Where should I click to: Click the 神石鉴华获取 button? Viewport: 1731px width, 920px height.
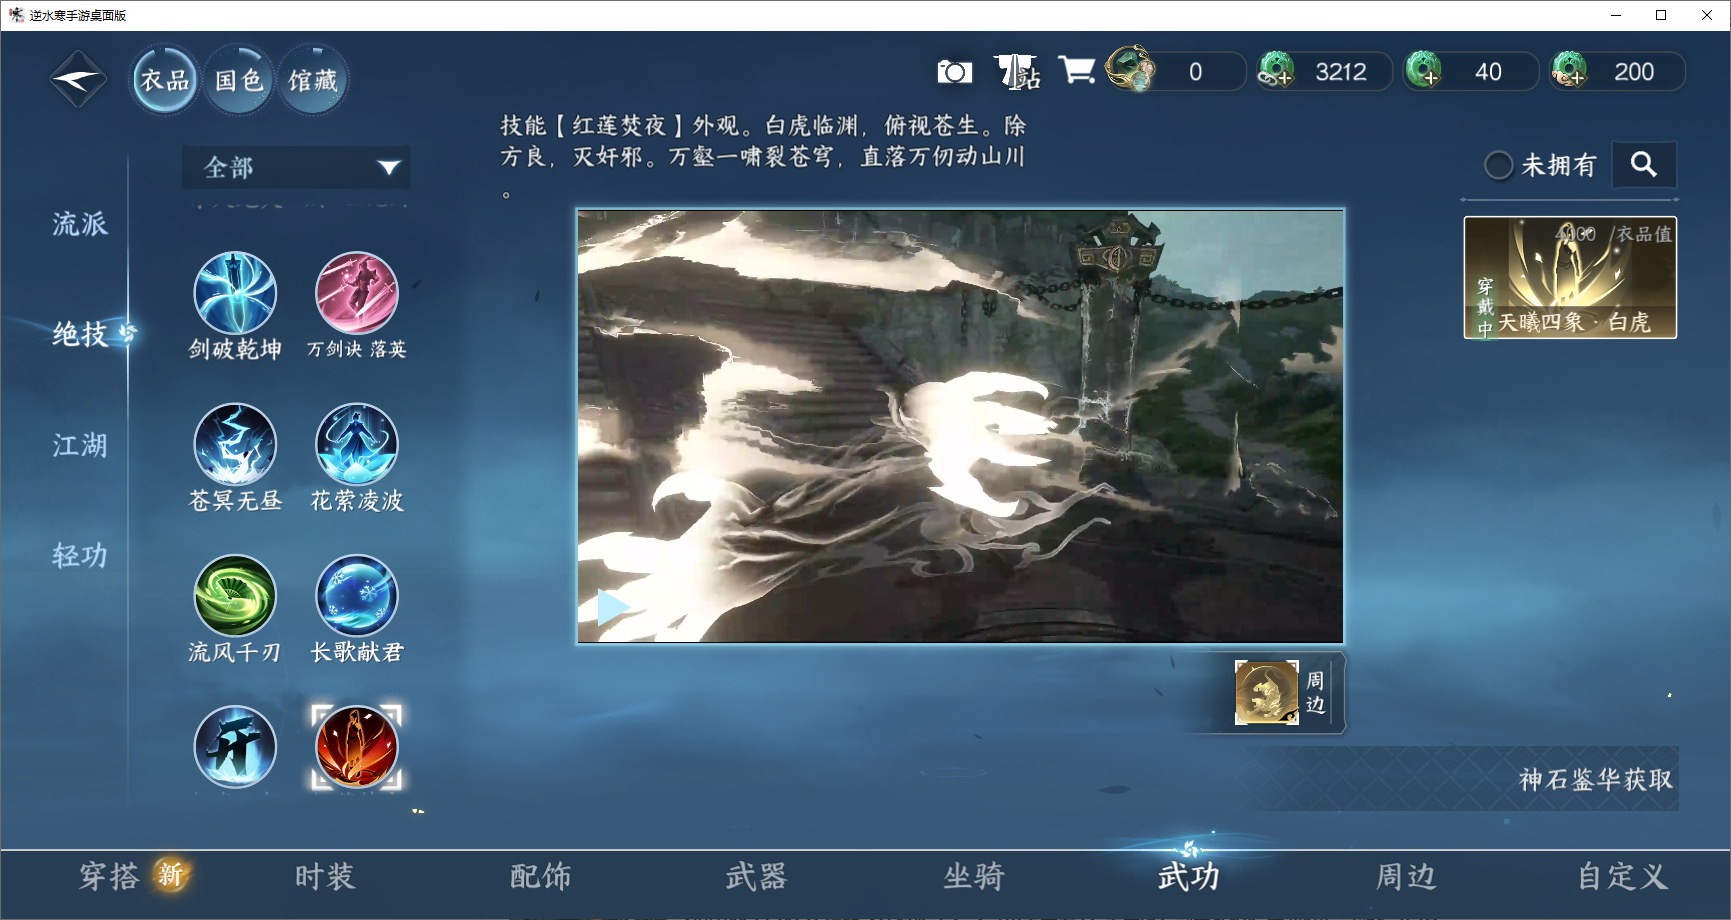(x=1596, y=779)
